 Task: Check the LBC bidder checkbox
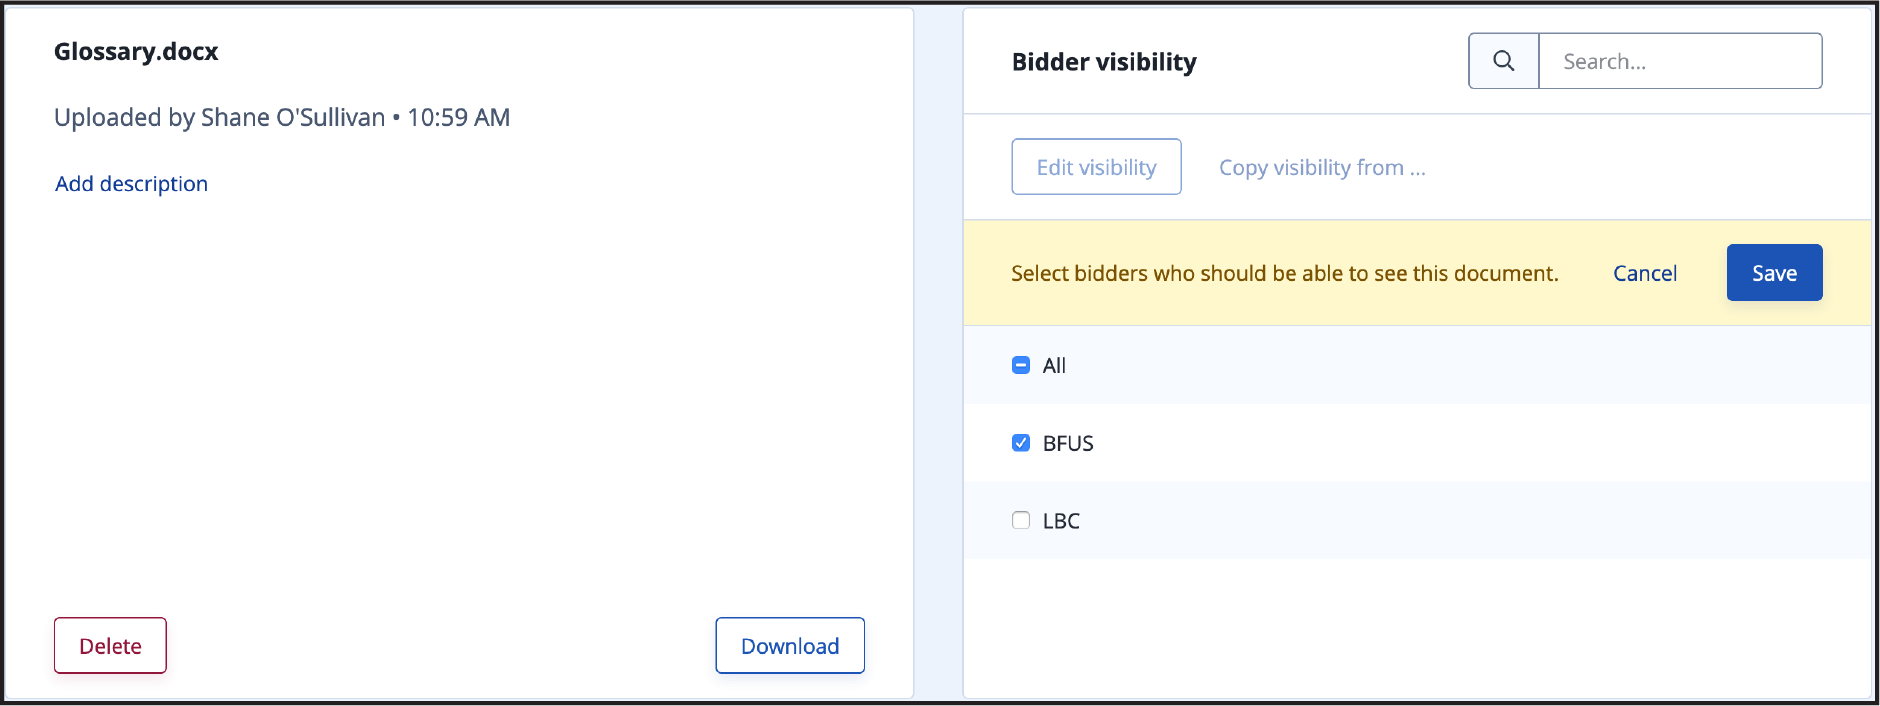pyautogui.click(x=1021, y=520)
